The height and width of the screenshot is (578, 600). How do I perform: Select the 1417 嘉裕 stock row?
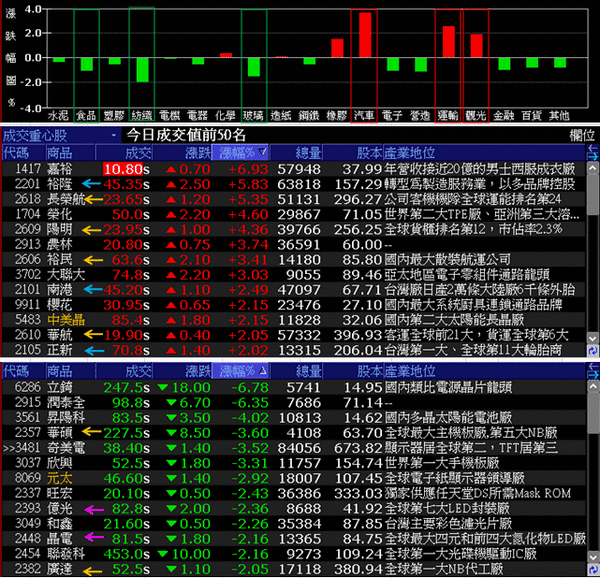click(294, 169)
